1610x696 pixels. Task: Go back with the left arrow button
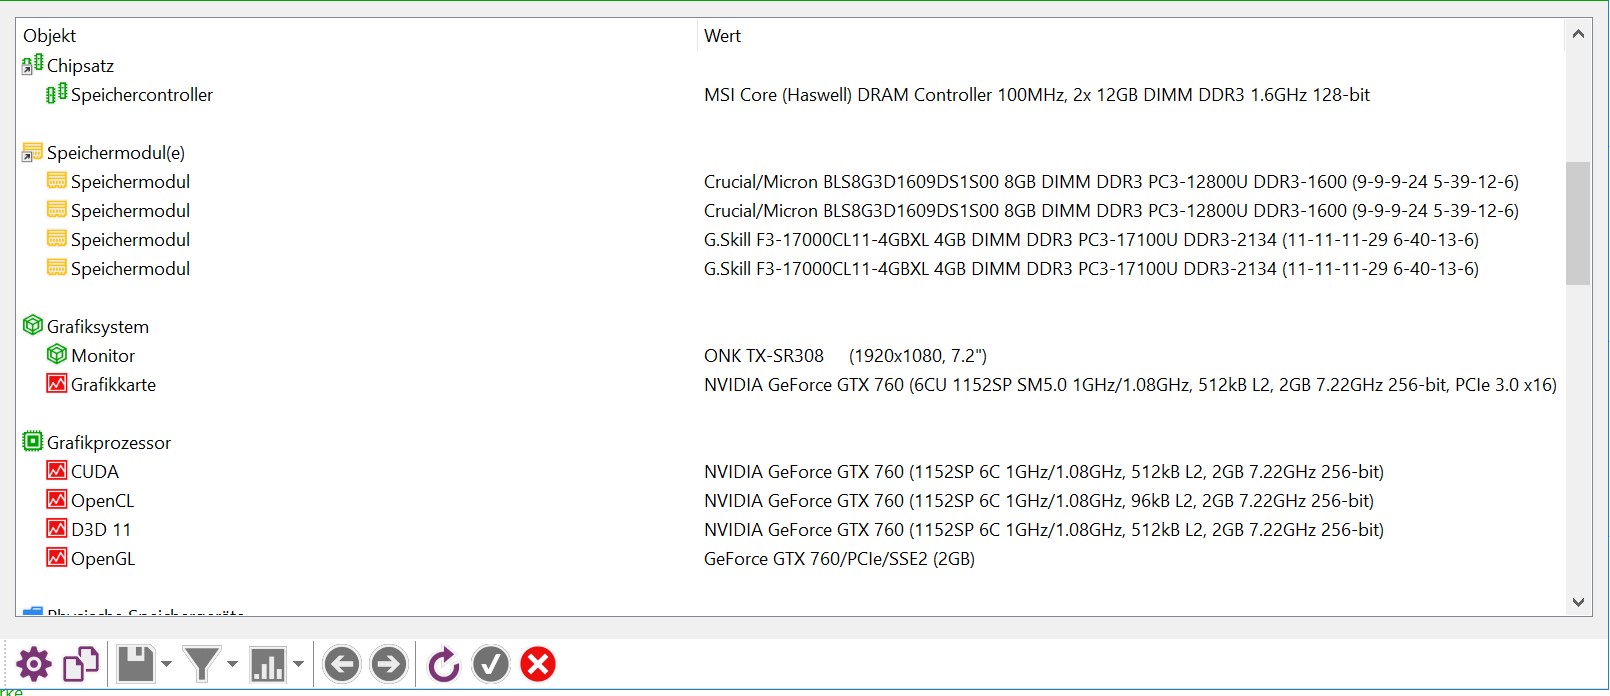click(x=342, y=664)
